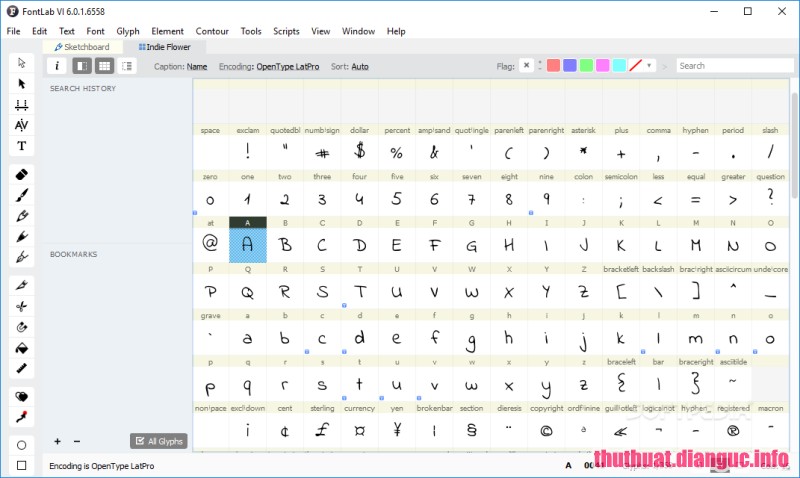Click the BOOKMARKS heading

pyautogui.click(x=73, y=254)
